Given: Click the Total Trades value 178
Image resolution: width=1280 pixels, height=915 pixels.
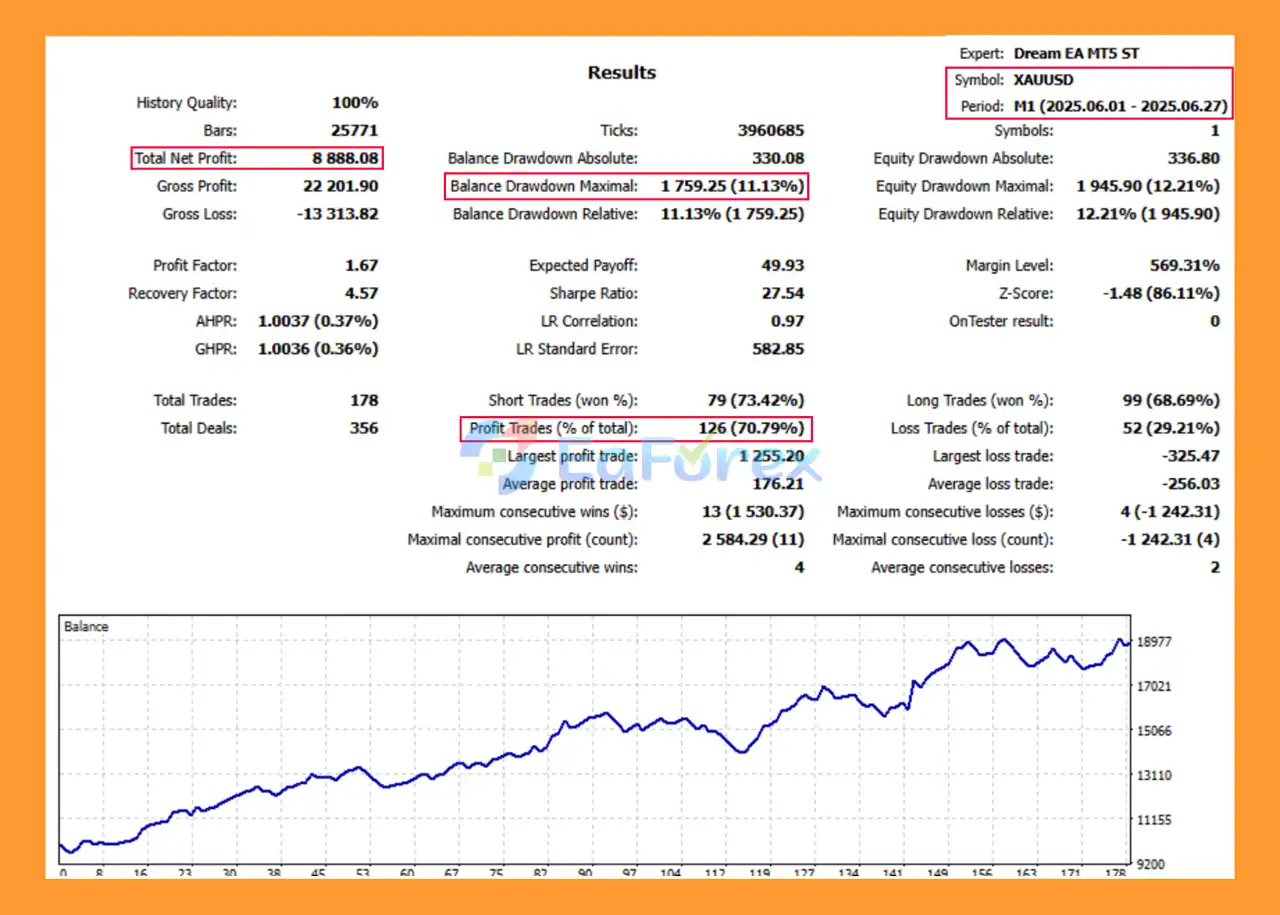Looking at the screenshot, I should point(364,400).
